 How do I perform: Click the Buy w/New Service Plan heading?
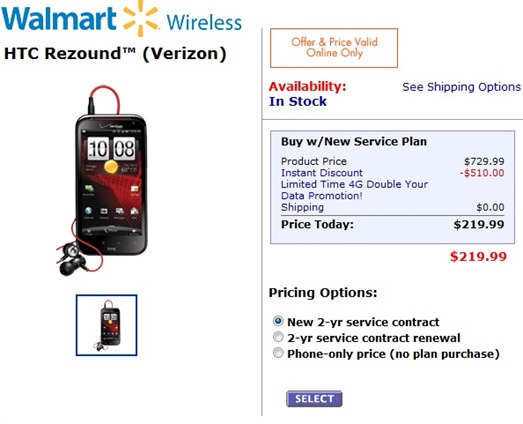(354, 141)
